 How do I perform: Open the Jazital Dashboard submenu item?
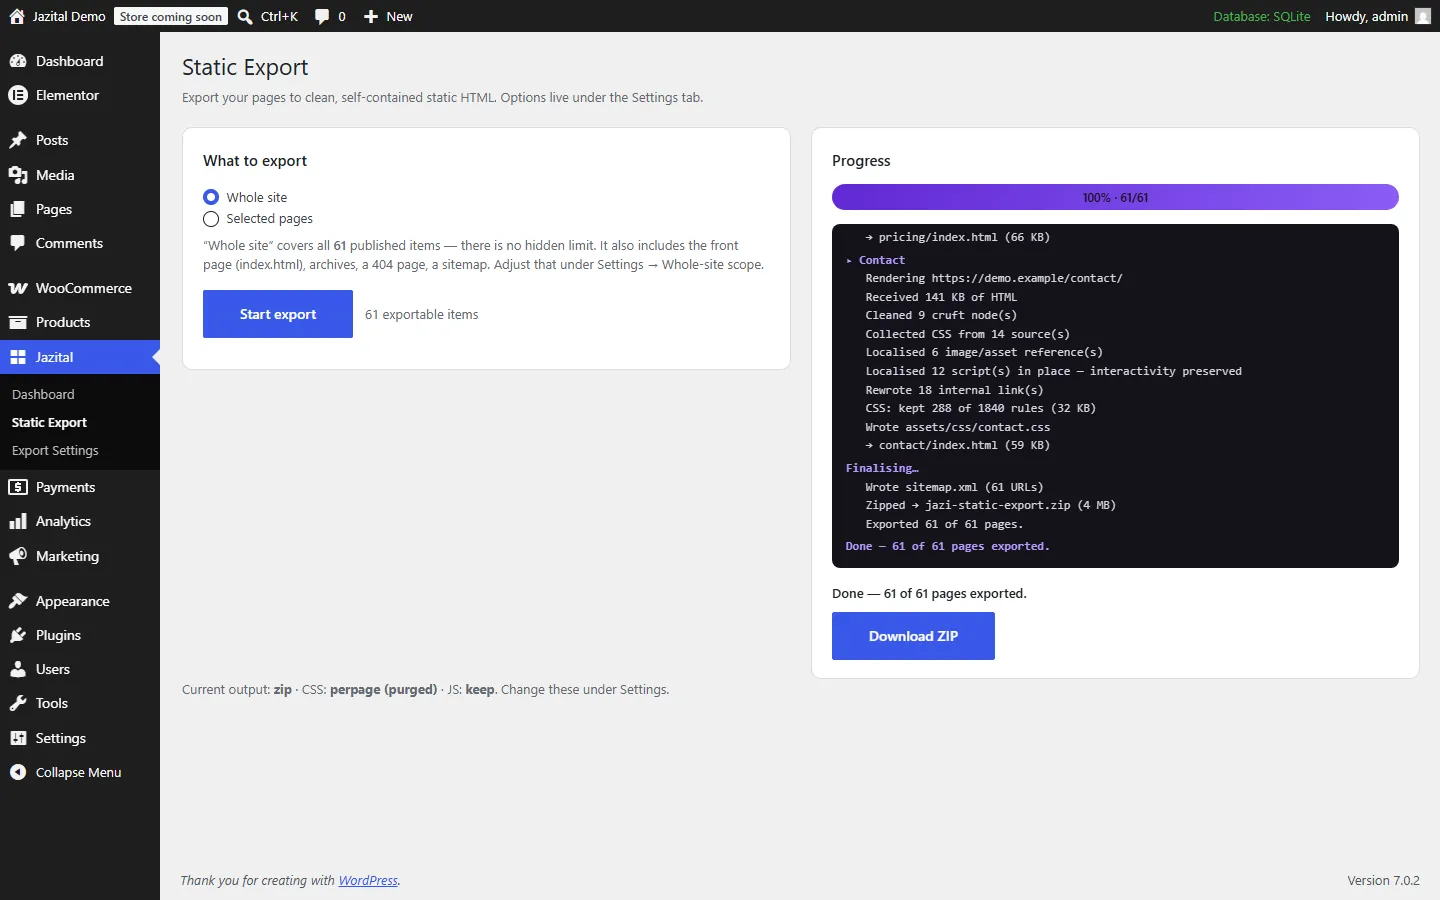coord(43,394)
